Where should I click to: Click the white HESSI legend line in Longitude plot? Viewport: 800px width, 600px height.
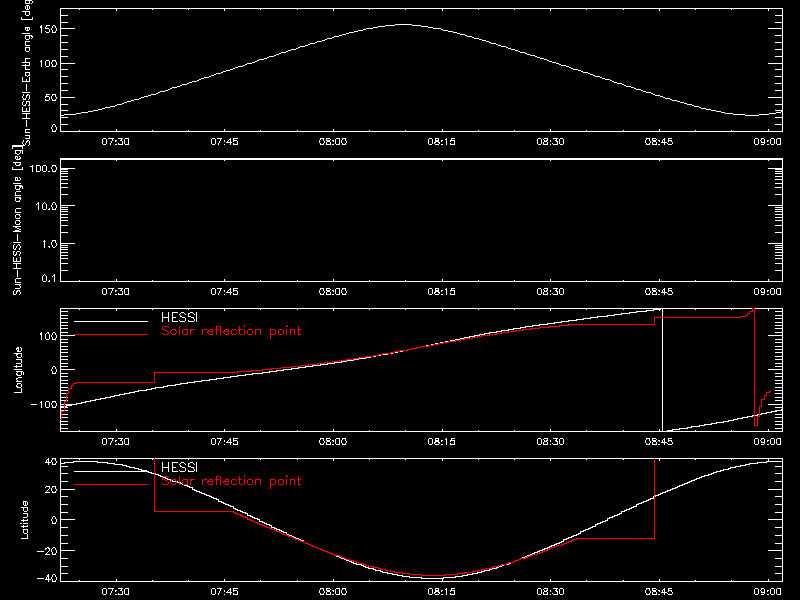coord(111,321)
